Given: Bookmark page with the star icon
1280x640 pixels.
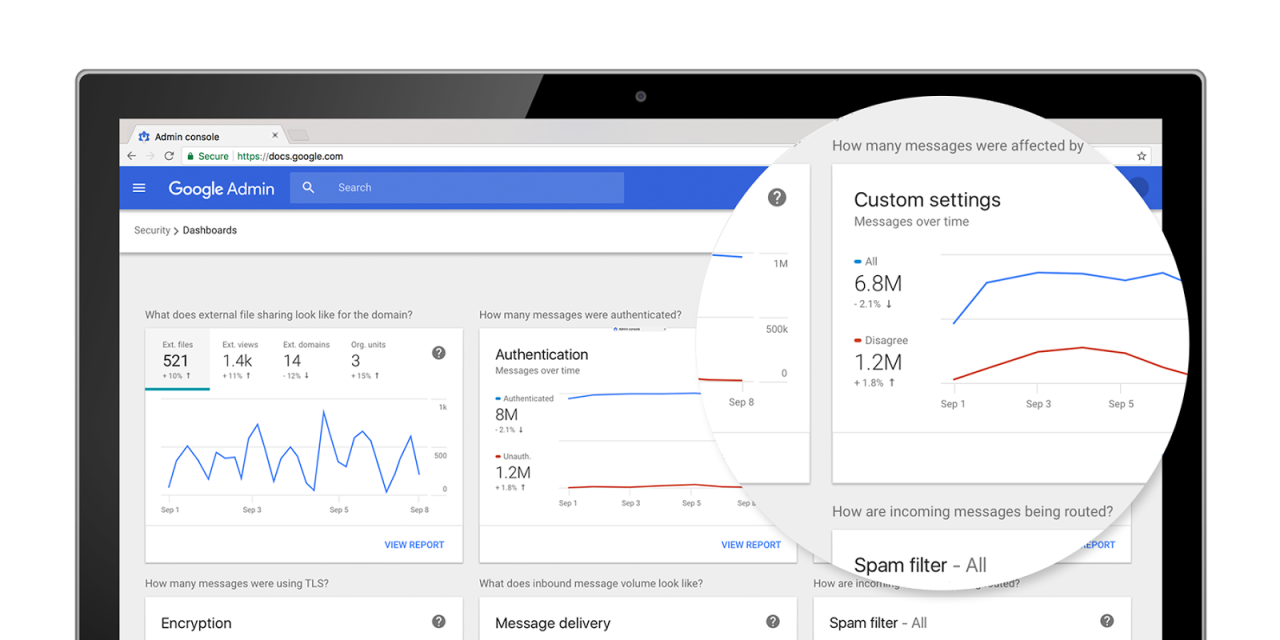Looking at the screenshot, I should point(1141,156).
